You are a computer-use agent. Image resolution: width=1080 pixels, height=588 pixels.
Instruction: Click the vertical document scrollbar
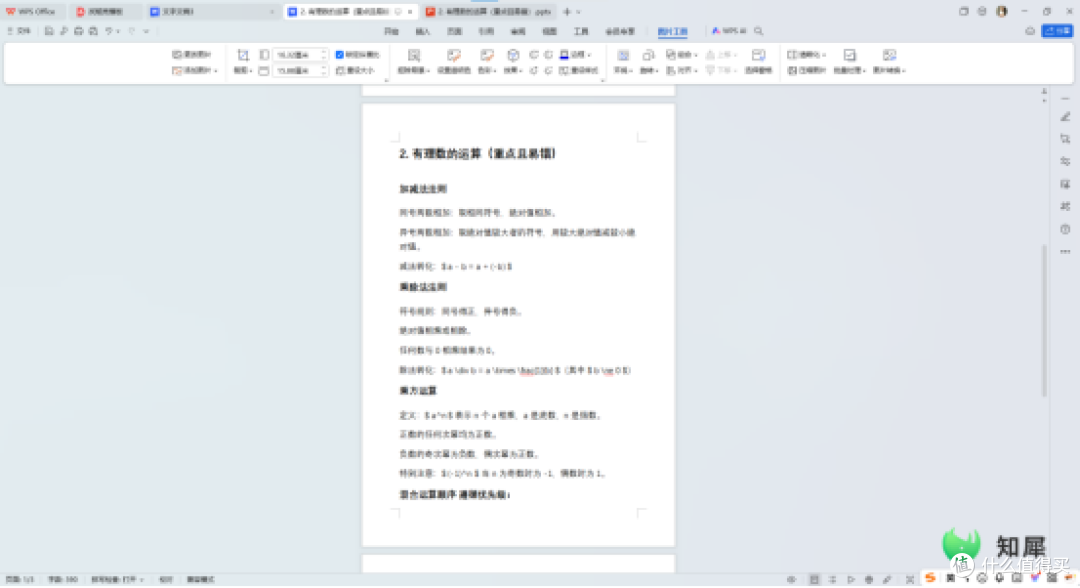click(x=1044, y=320)
